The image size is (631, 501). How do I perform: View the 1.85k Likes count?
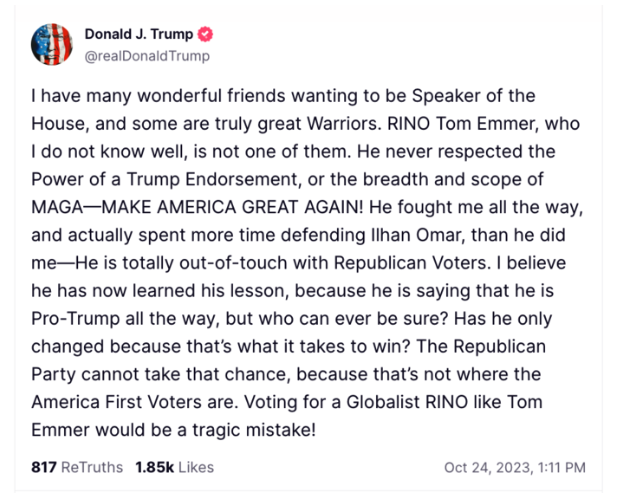tap(174, 467)
